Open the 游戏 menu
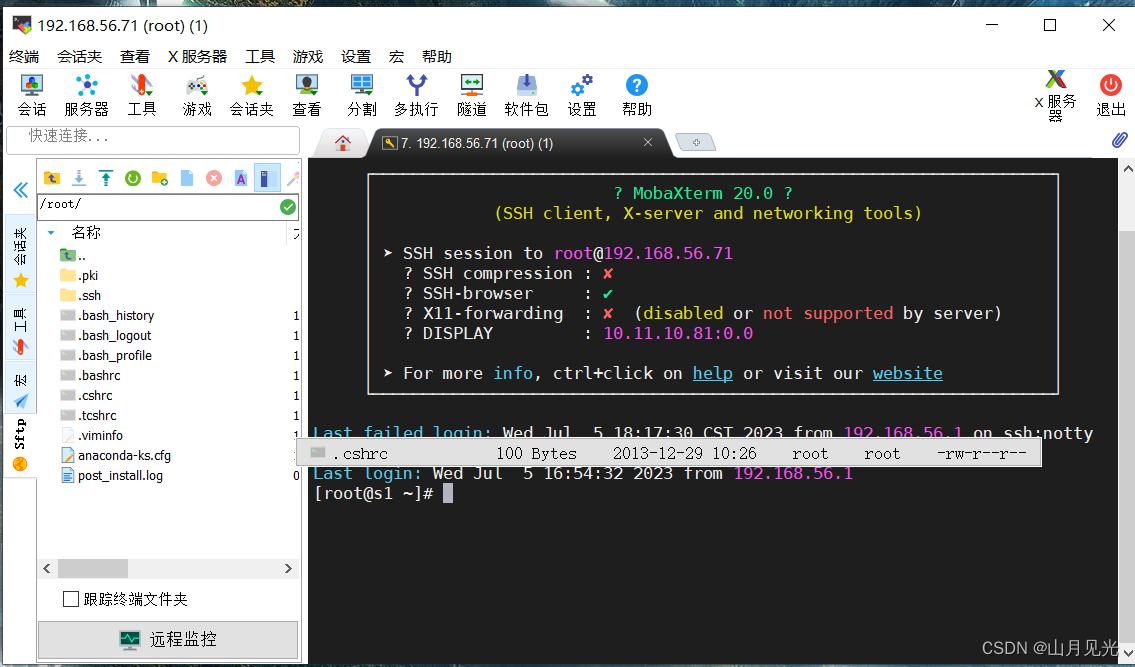This screenshot has width=1135, height=667. tap(308, 56)
